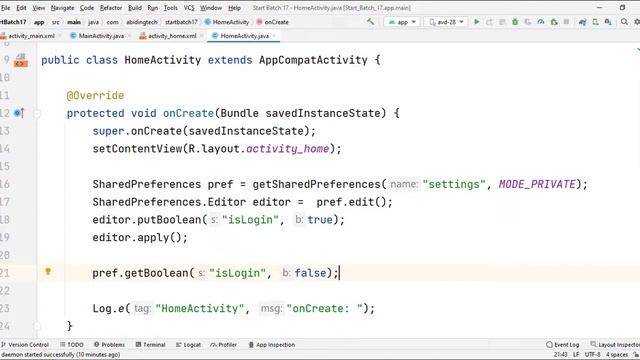Image resolution: width=640 pixels, height=360 pixels.
Task: Click the 21:43 cursor position indicator
Action: point(561,355)
